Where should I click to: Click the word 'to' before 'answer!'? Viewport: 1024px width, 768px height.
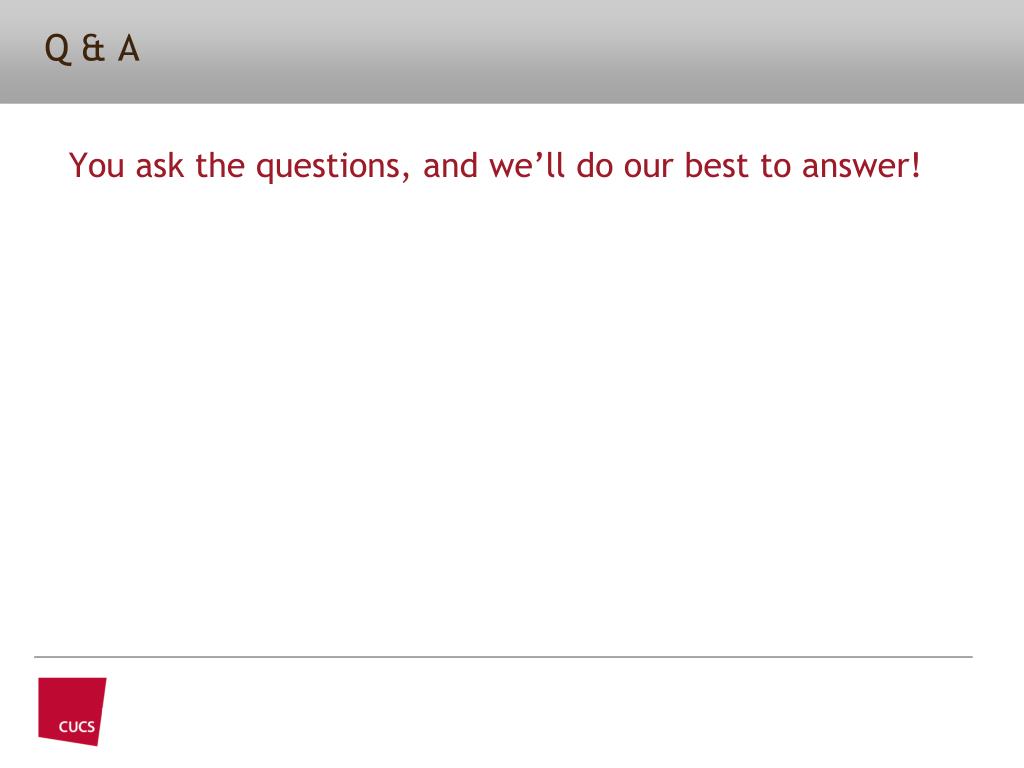775,167
